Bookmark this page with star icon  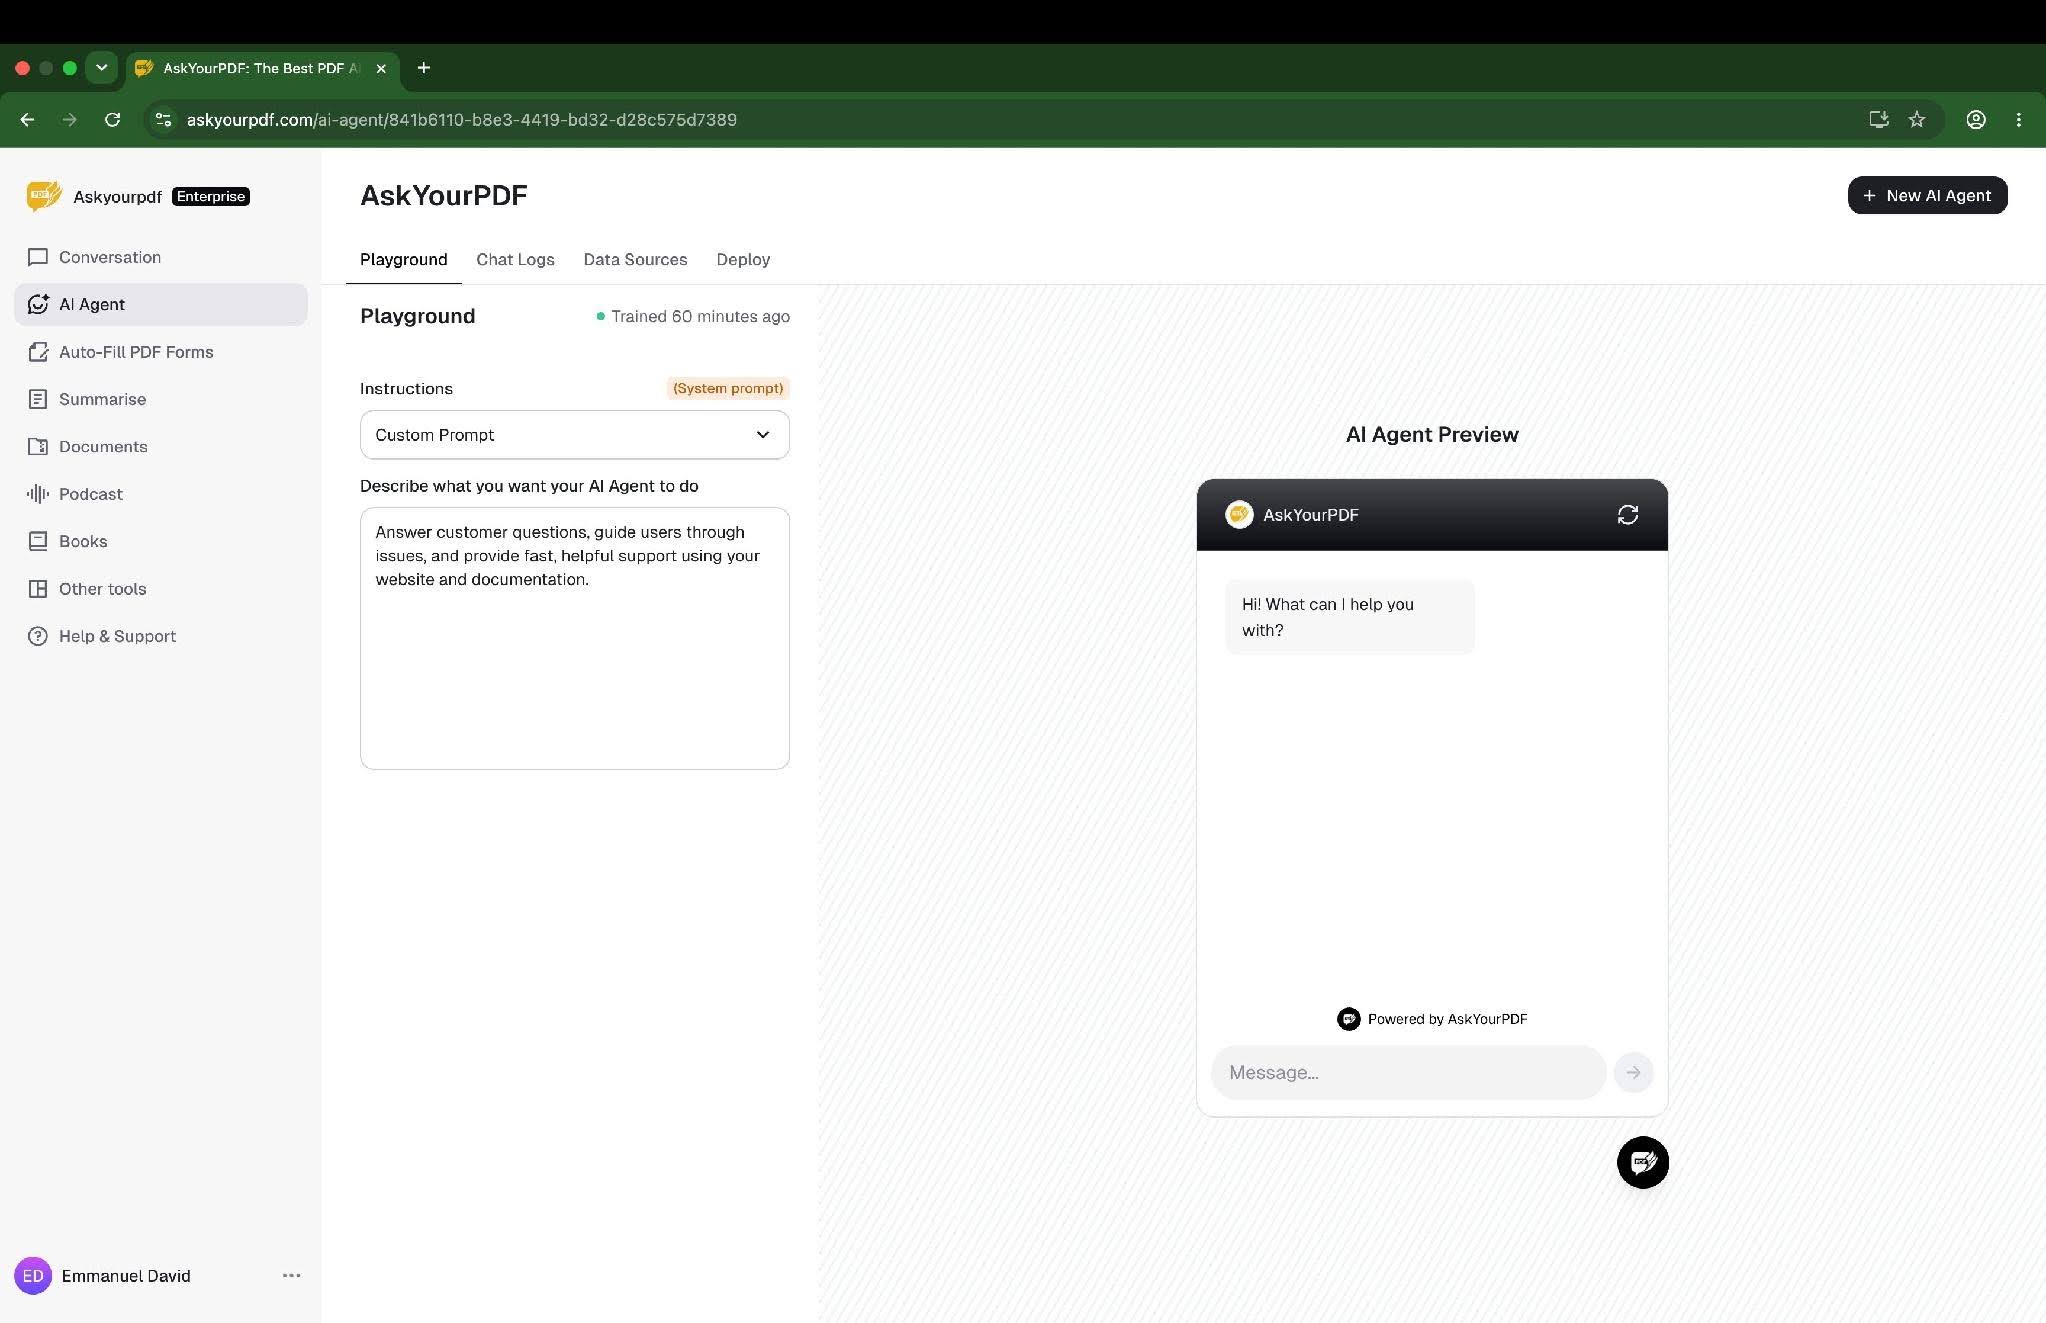[1917, 120]
